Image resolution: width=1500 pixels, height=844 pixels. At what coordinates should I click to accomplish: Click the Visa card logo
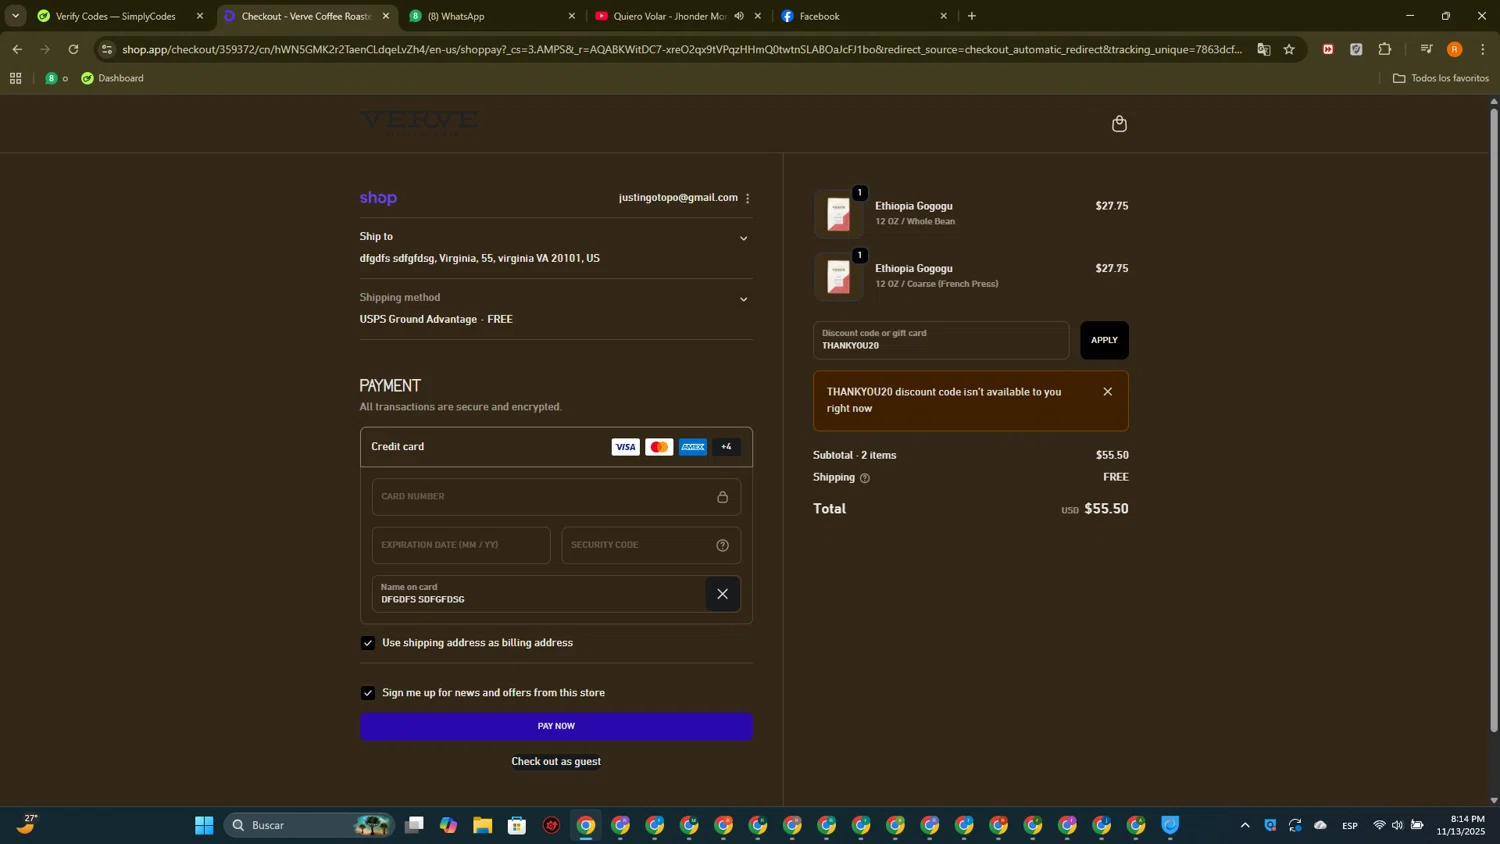[625, 447]
